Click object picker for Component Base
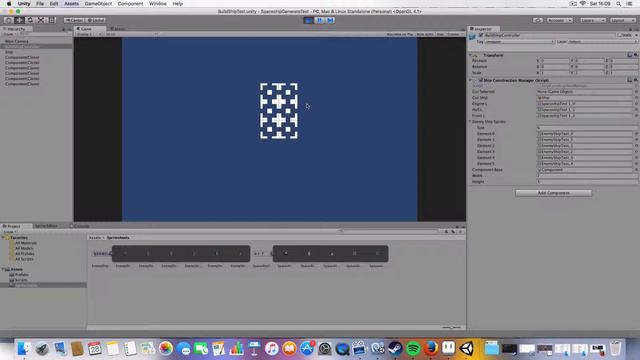 click(636, 169)
